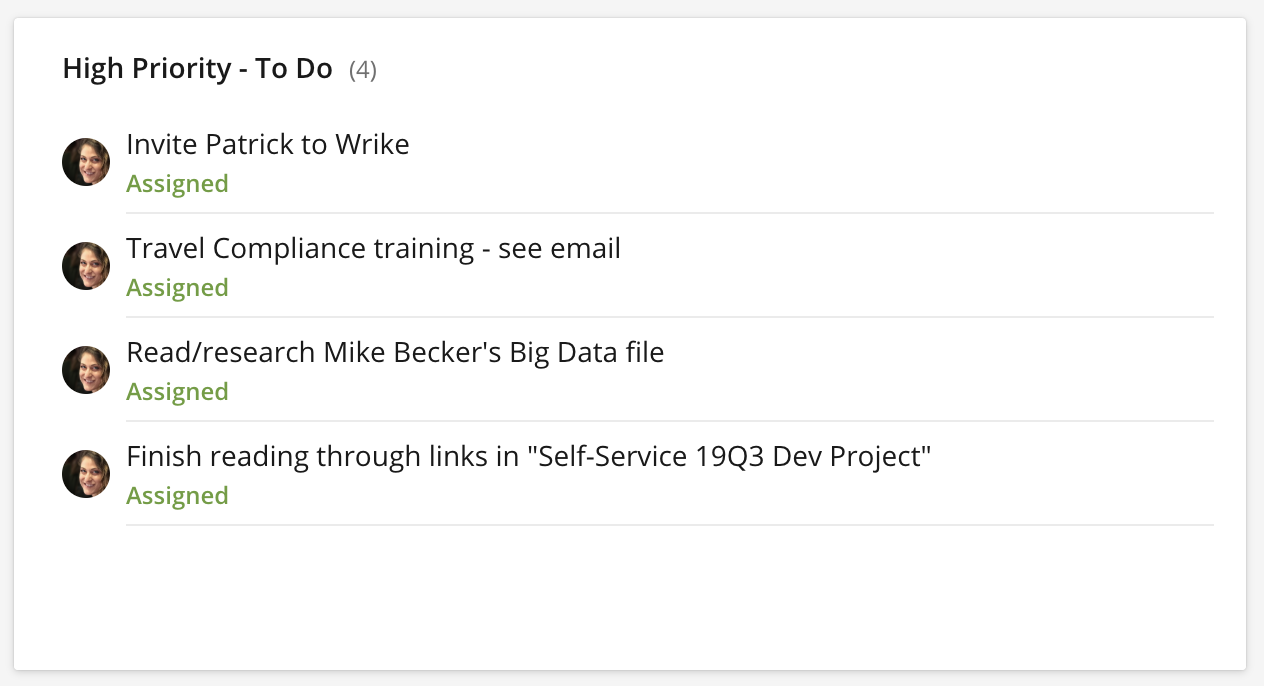Click Assigned status below Finish reading task
The width and height of the screenshot is (1264, 686).
177,496
